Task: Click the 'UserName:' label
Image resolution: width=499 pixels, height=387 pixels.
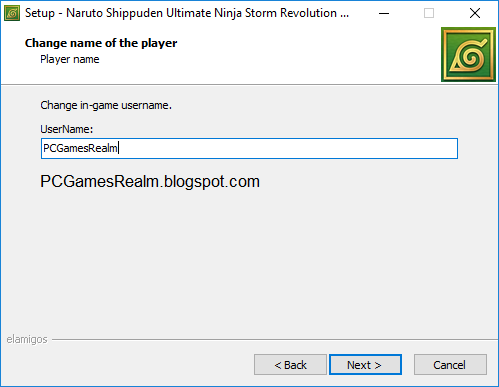Action: (x=67, y=129)
